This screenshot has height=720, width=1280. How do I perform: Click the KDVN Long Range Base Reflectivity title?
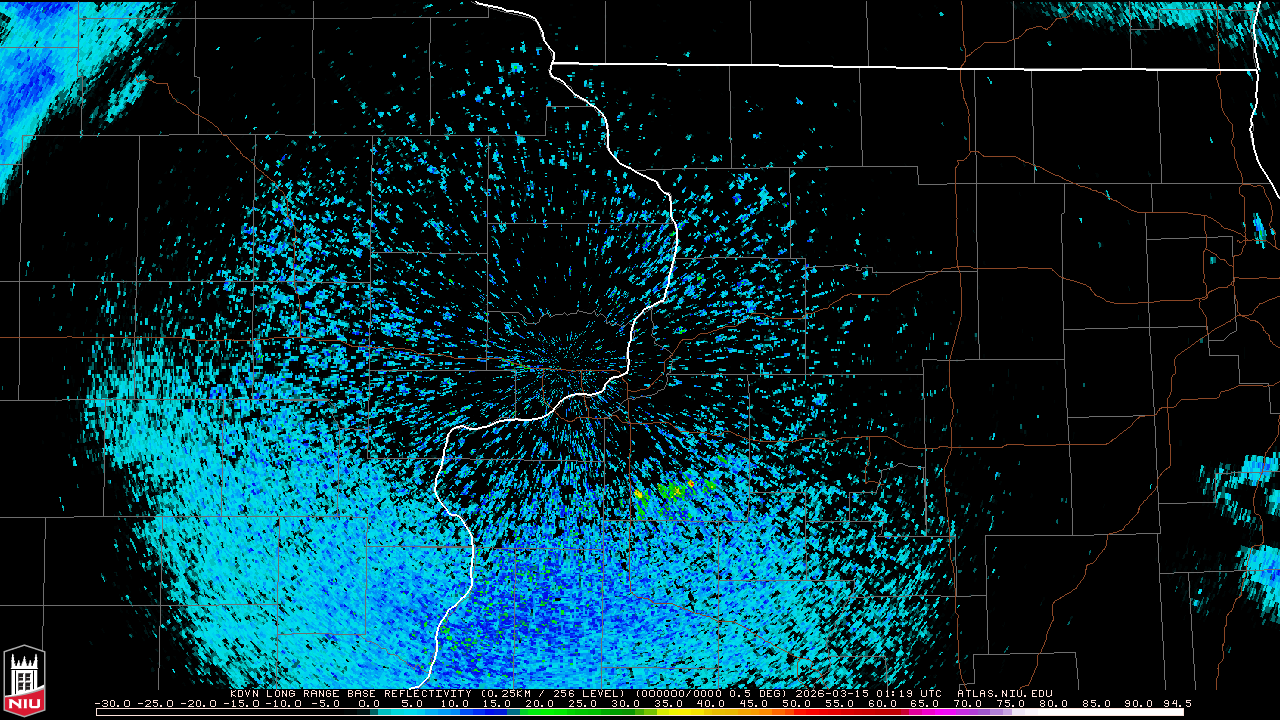352,693
